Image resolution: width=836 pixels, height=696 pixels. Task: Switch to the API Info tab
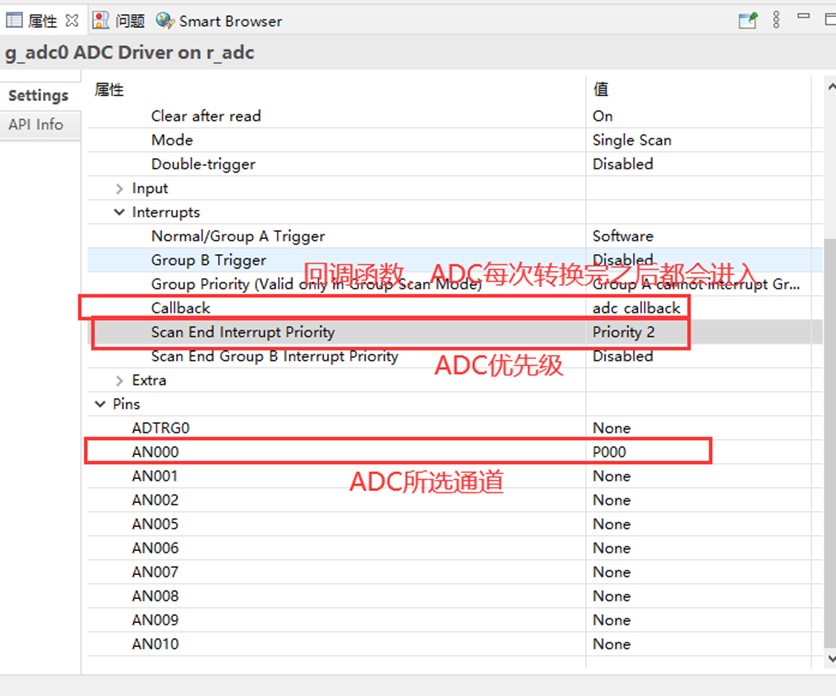pyautogui.click(x=36, y=125)
